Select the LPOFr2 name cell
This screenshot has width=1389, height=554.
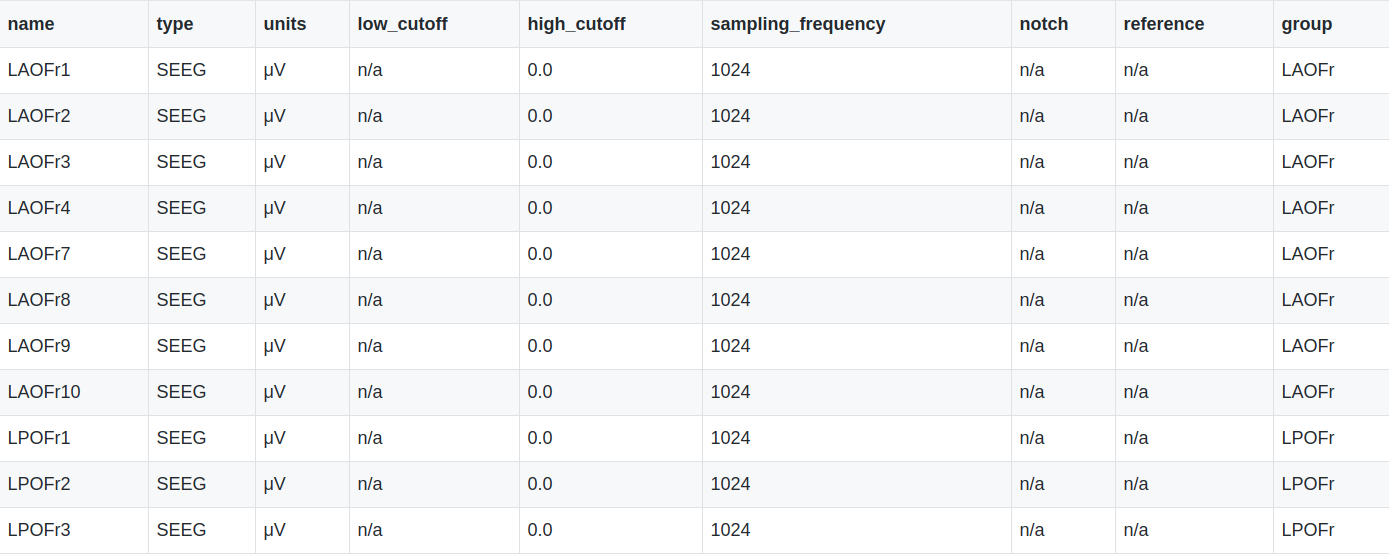coord(39,484)
